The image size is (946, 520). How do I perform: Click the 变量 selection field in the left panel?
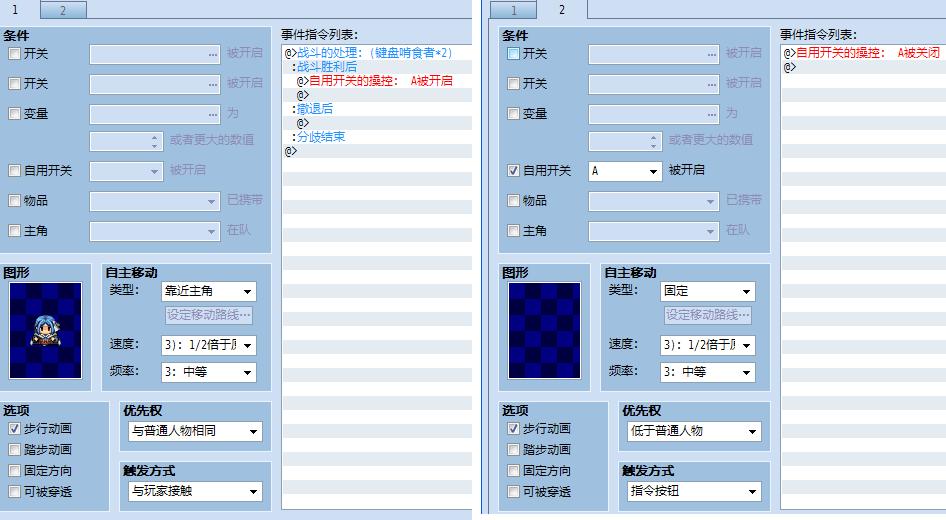coord(155,114)
